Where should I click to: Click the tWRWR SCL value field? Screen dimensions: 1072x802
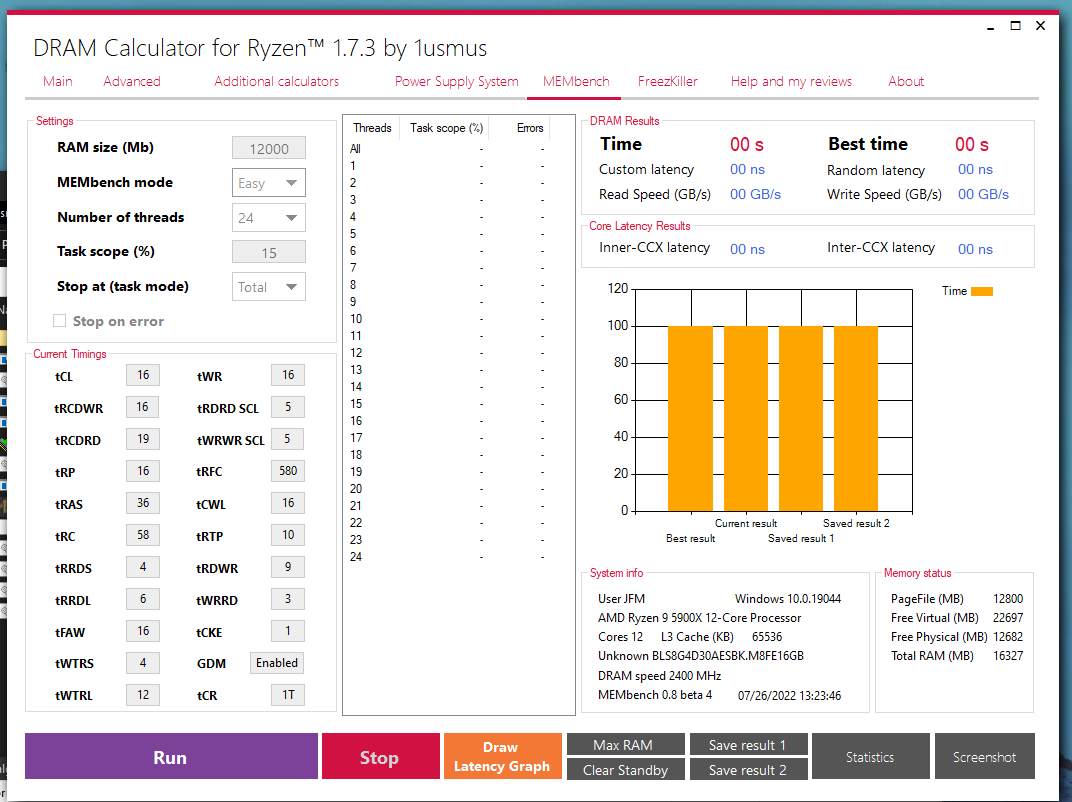point(288,439)
